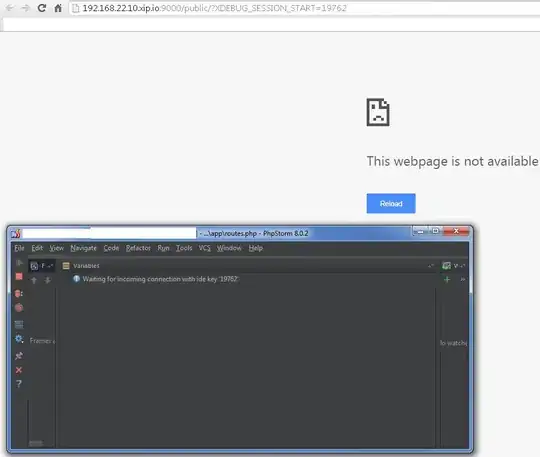
Task: Click the browser back arrow
Action: pos(10,8)
